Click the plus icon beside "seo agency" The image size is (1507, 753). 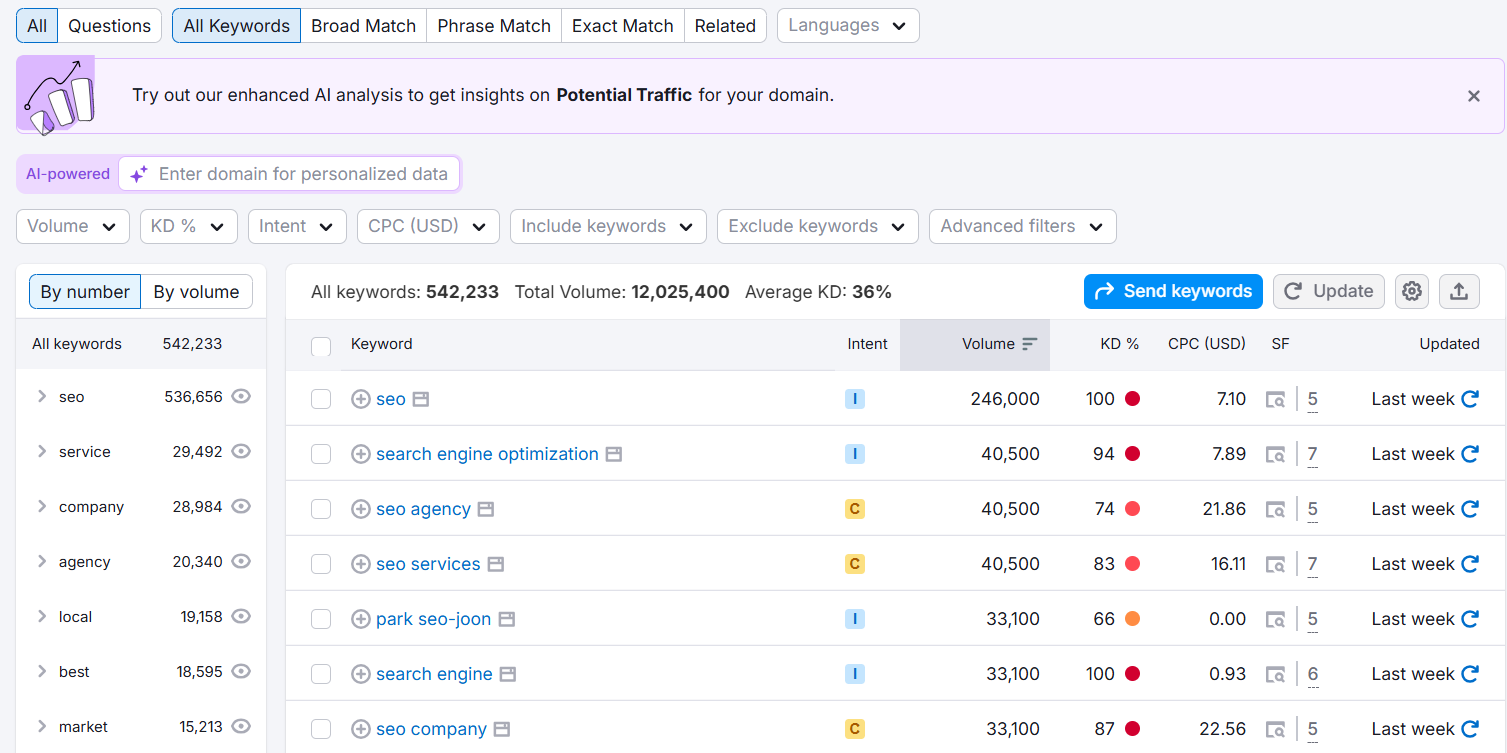(360, 508)
